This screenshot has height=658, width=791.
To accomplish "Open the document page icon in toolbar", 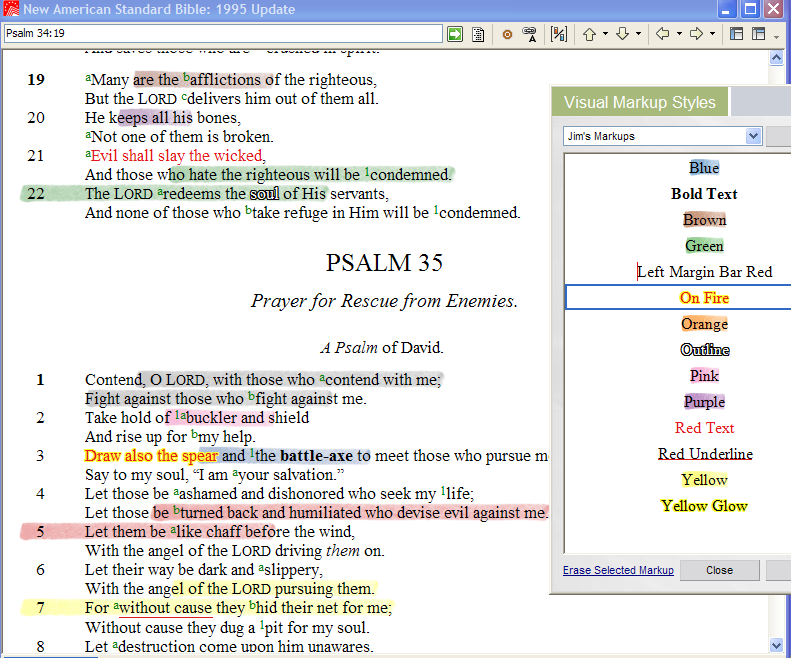I will [478, 34].
